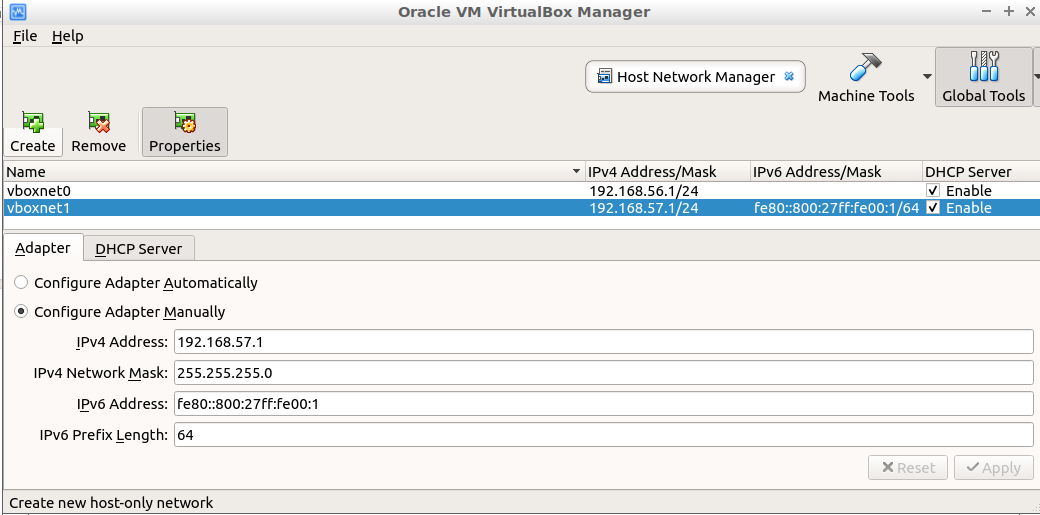The width and height of the screenshot is (1040, 515).
Task: Click the Reset button
Action: tap(909, 467)
